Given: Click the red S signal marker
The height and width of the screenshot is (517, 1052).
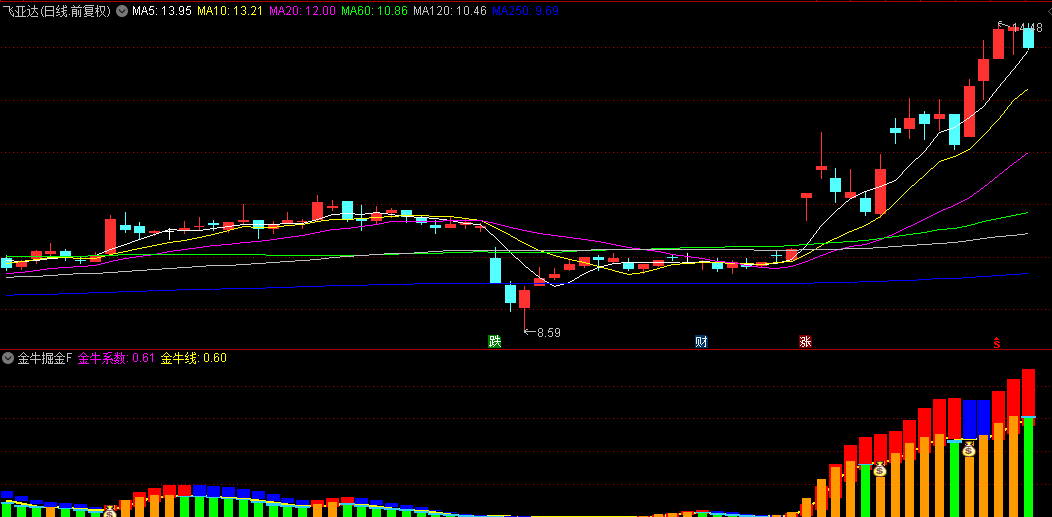Looking at the screenshot, I should point(997,343).
